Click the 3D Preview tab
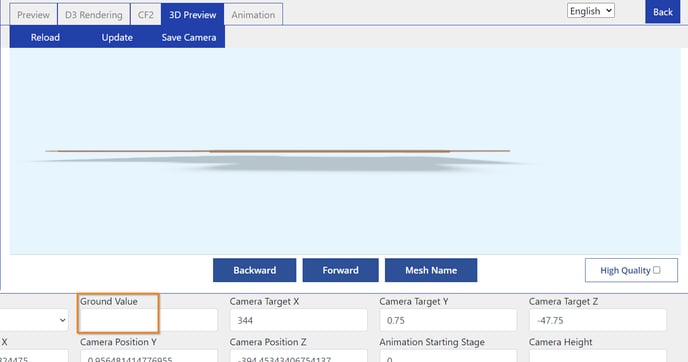688x362 pixels. click(x=193, y=14)
